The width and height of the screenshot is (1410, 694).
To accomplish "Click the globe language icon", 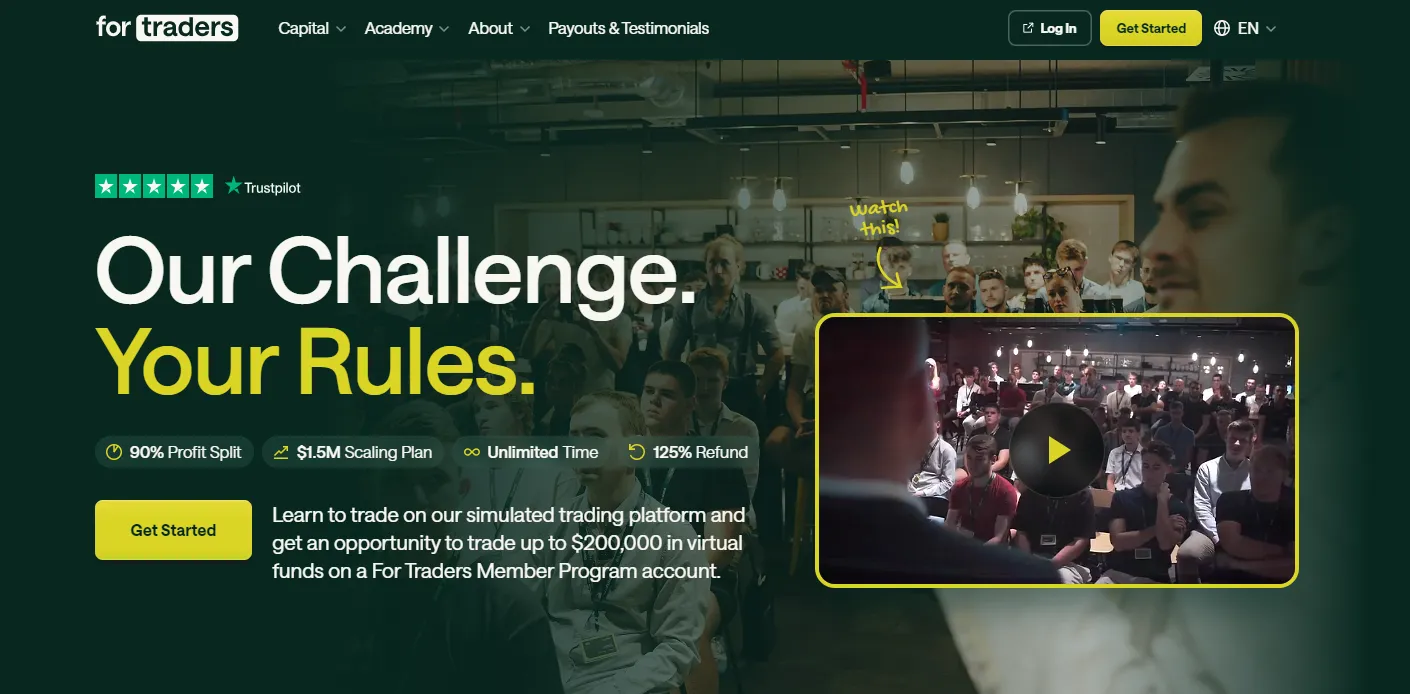I will pos(1222,28).
